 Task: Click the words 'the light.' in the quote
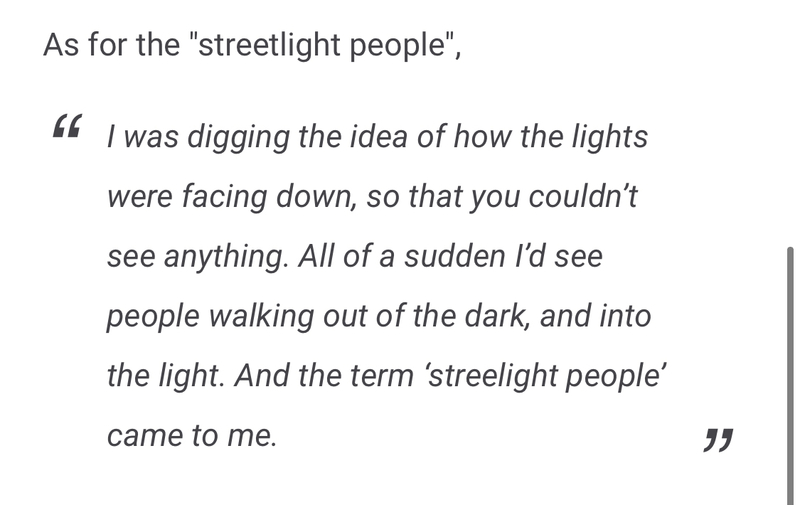click(x=165, y=376)
